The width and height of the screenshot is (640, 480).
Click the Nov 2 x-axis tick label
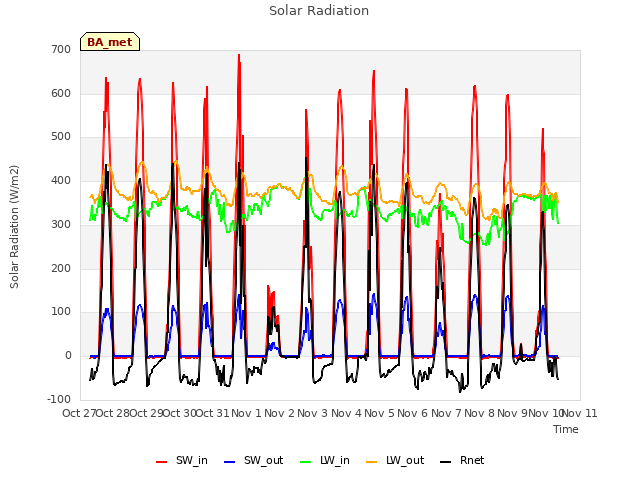pos(280,413)
